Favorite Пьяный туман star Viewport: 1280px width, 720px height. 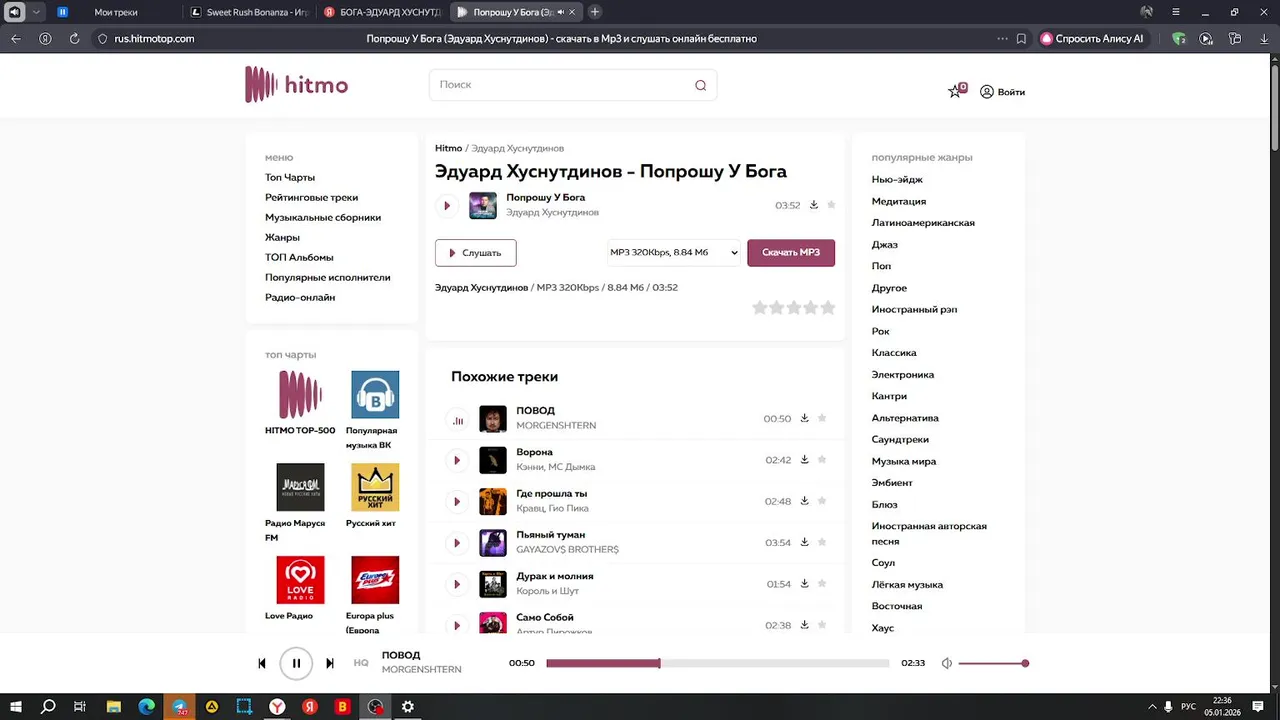click(x=822, y=542)
